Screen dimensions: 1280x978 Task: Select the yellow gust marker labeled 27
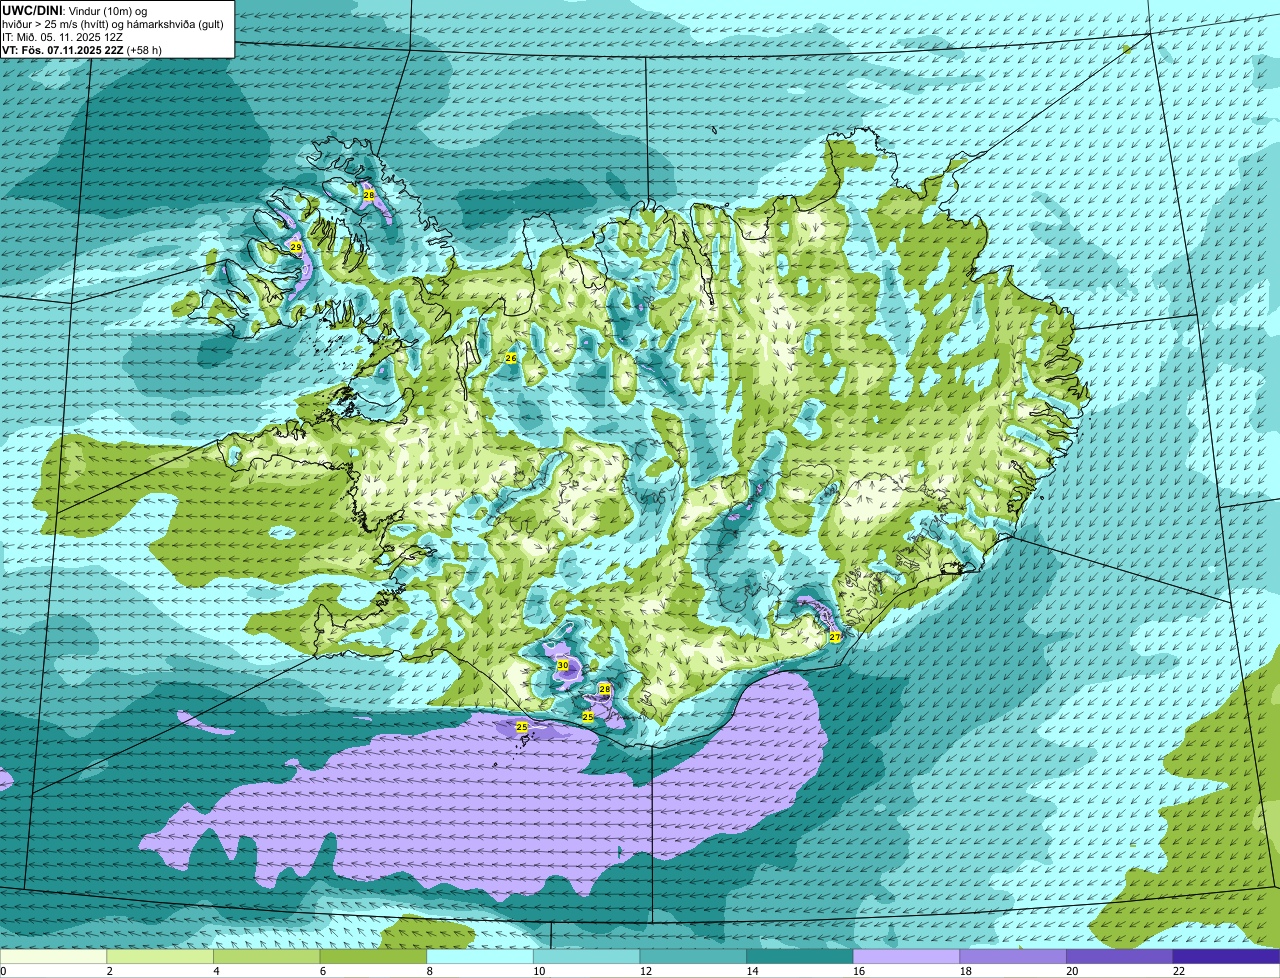(835, 637)
